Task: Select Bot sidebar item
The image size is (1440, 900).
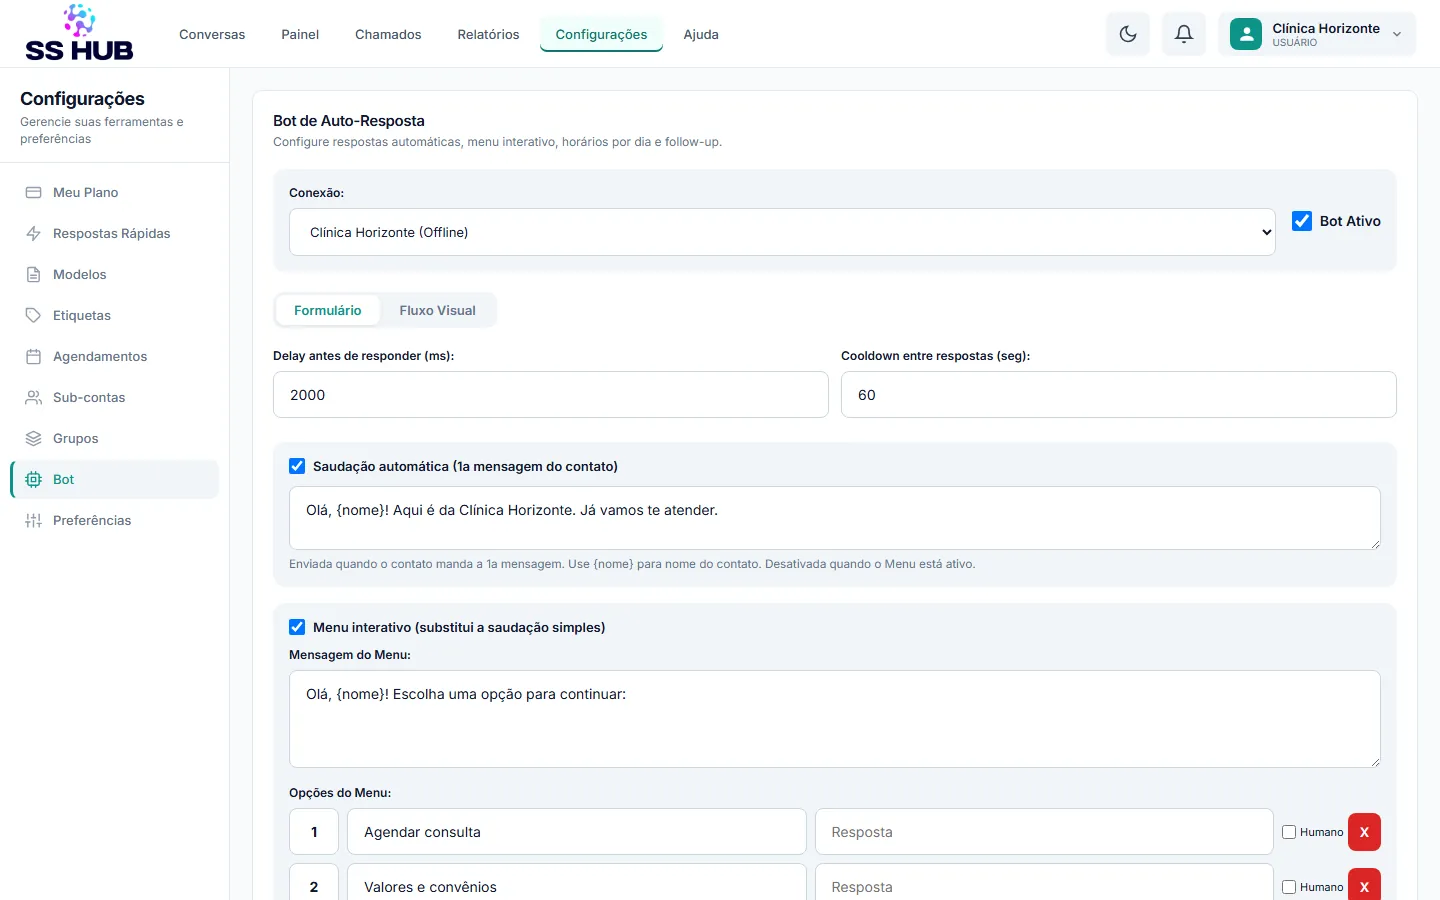Action: tap(114, 479)
